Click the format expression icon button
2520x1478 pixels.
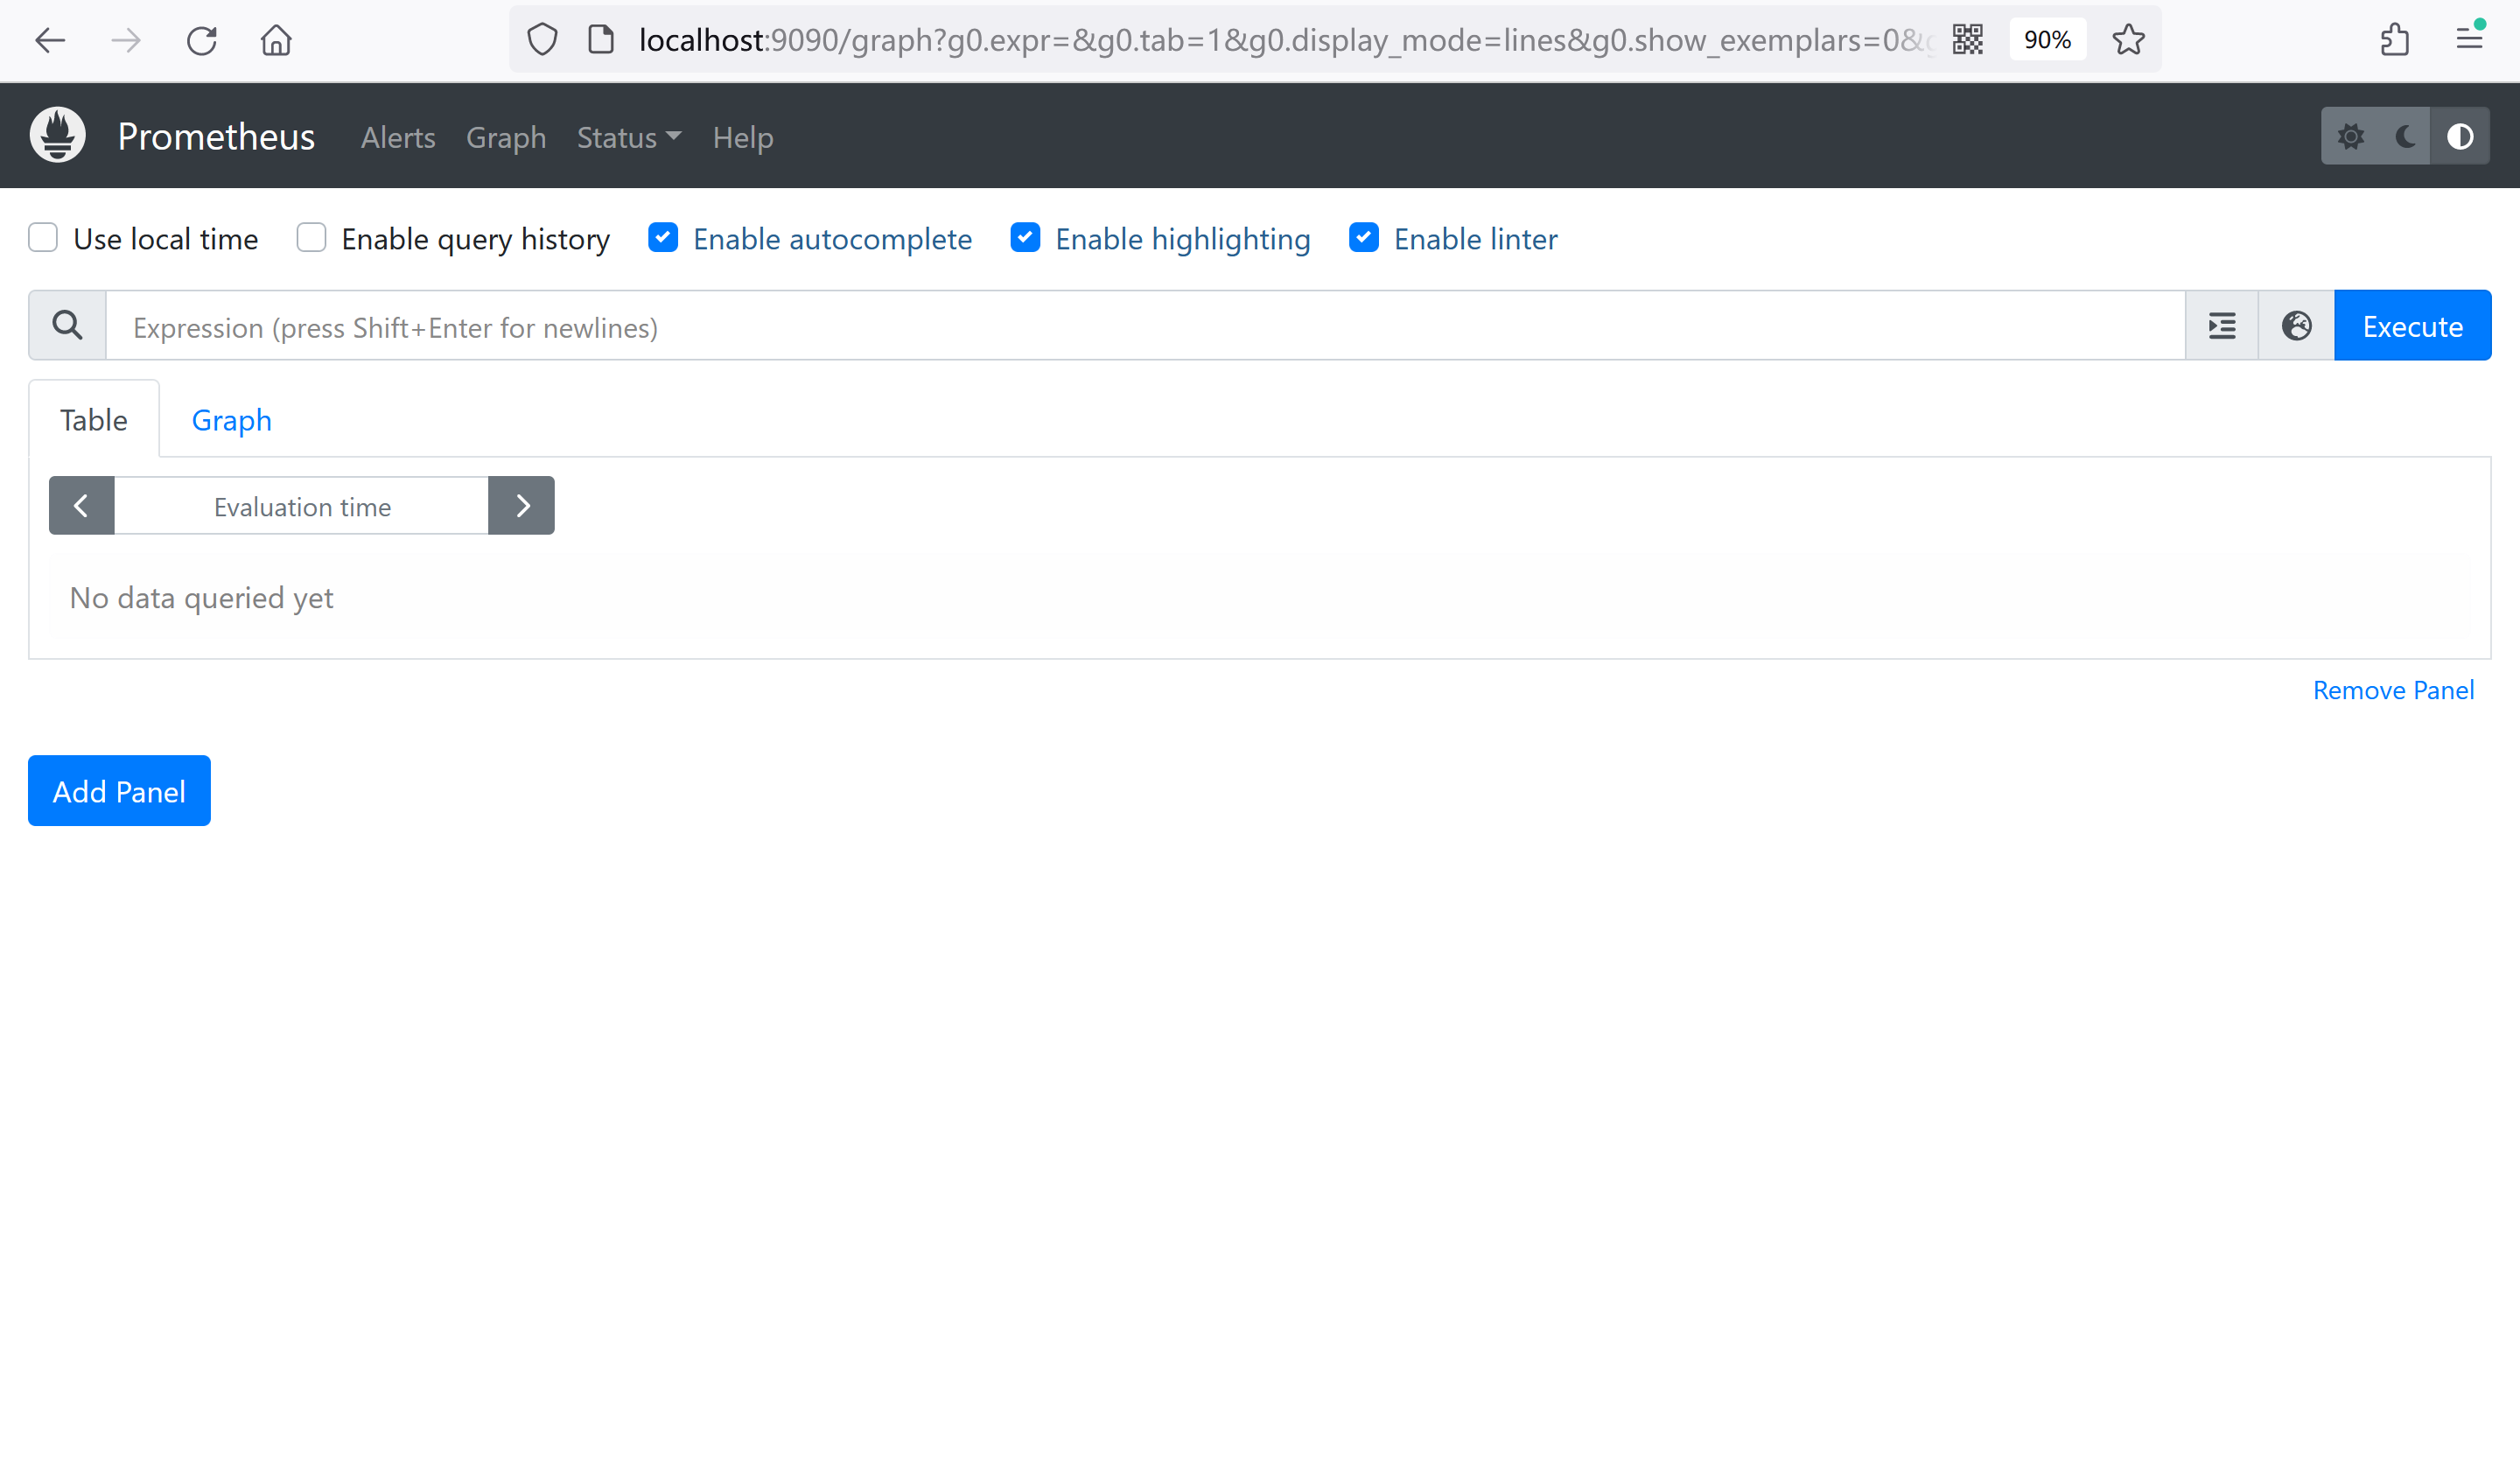(2221, 326)
